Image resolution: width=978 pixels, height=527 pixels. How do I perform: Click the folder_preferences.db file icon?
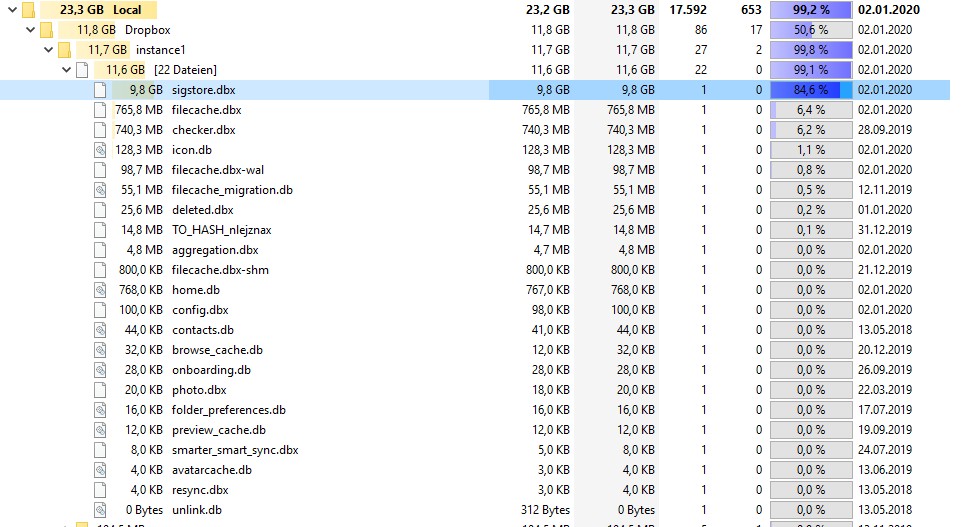pyautogui.click(x=100, y=410)
